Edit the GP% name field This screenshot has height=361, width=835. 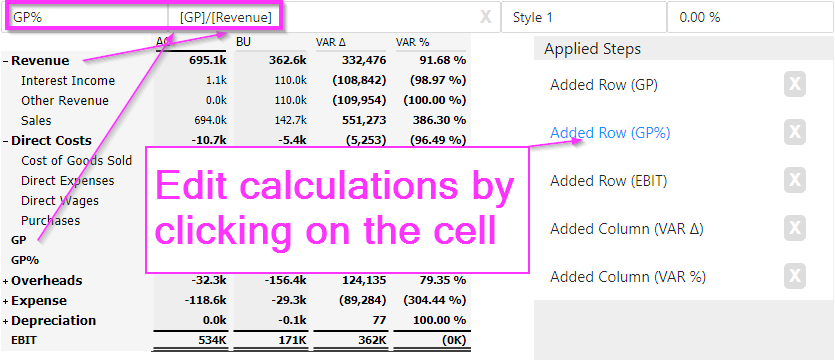pos(88,17)
